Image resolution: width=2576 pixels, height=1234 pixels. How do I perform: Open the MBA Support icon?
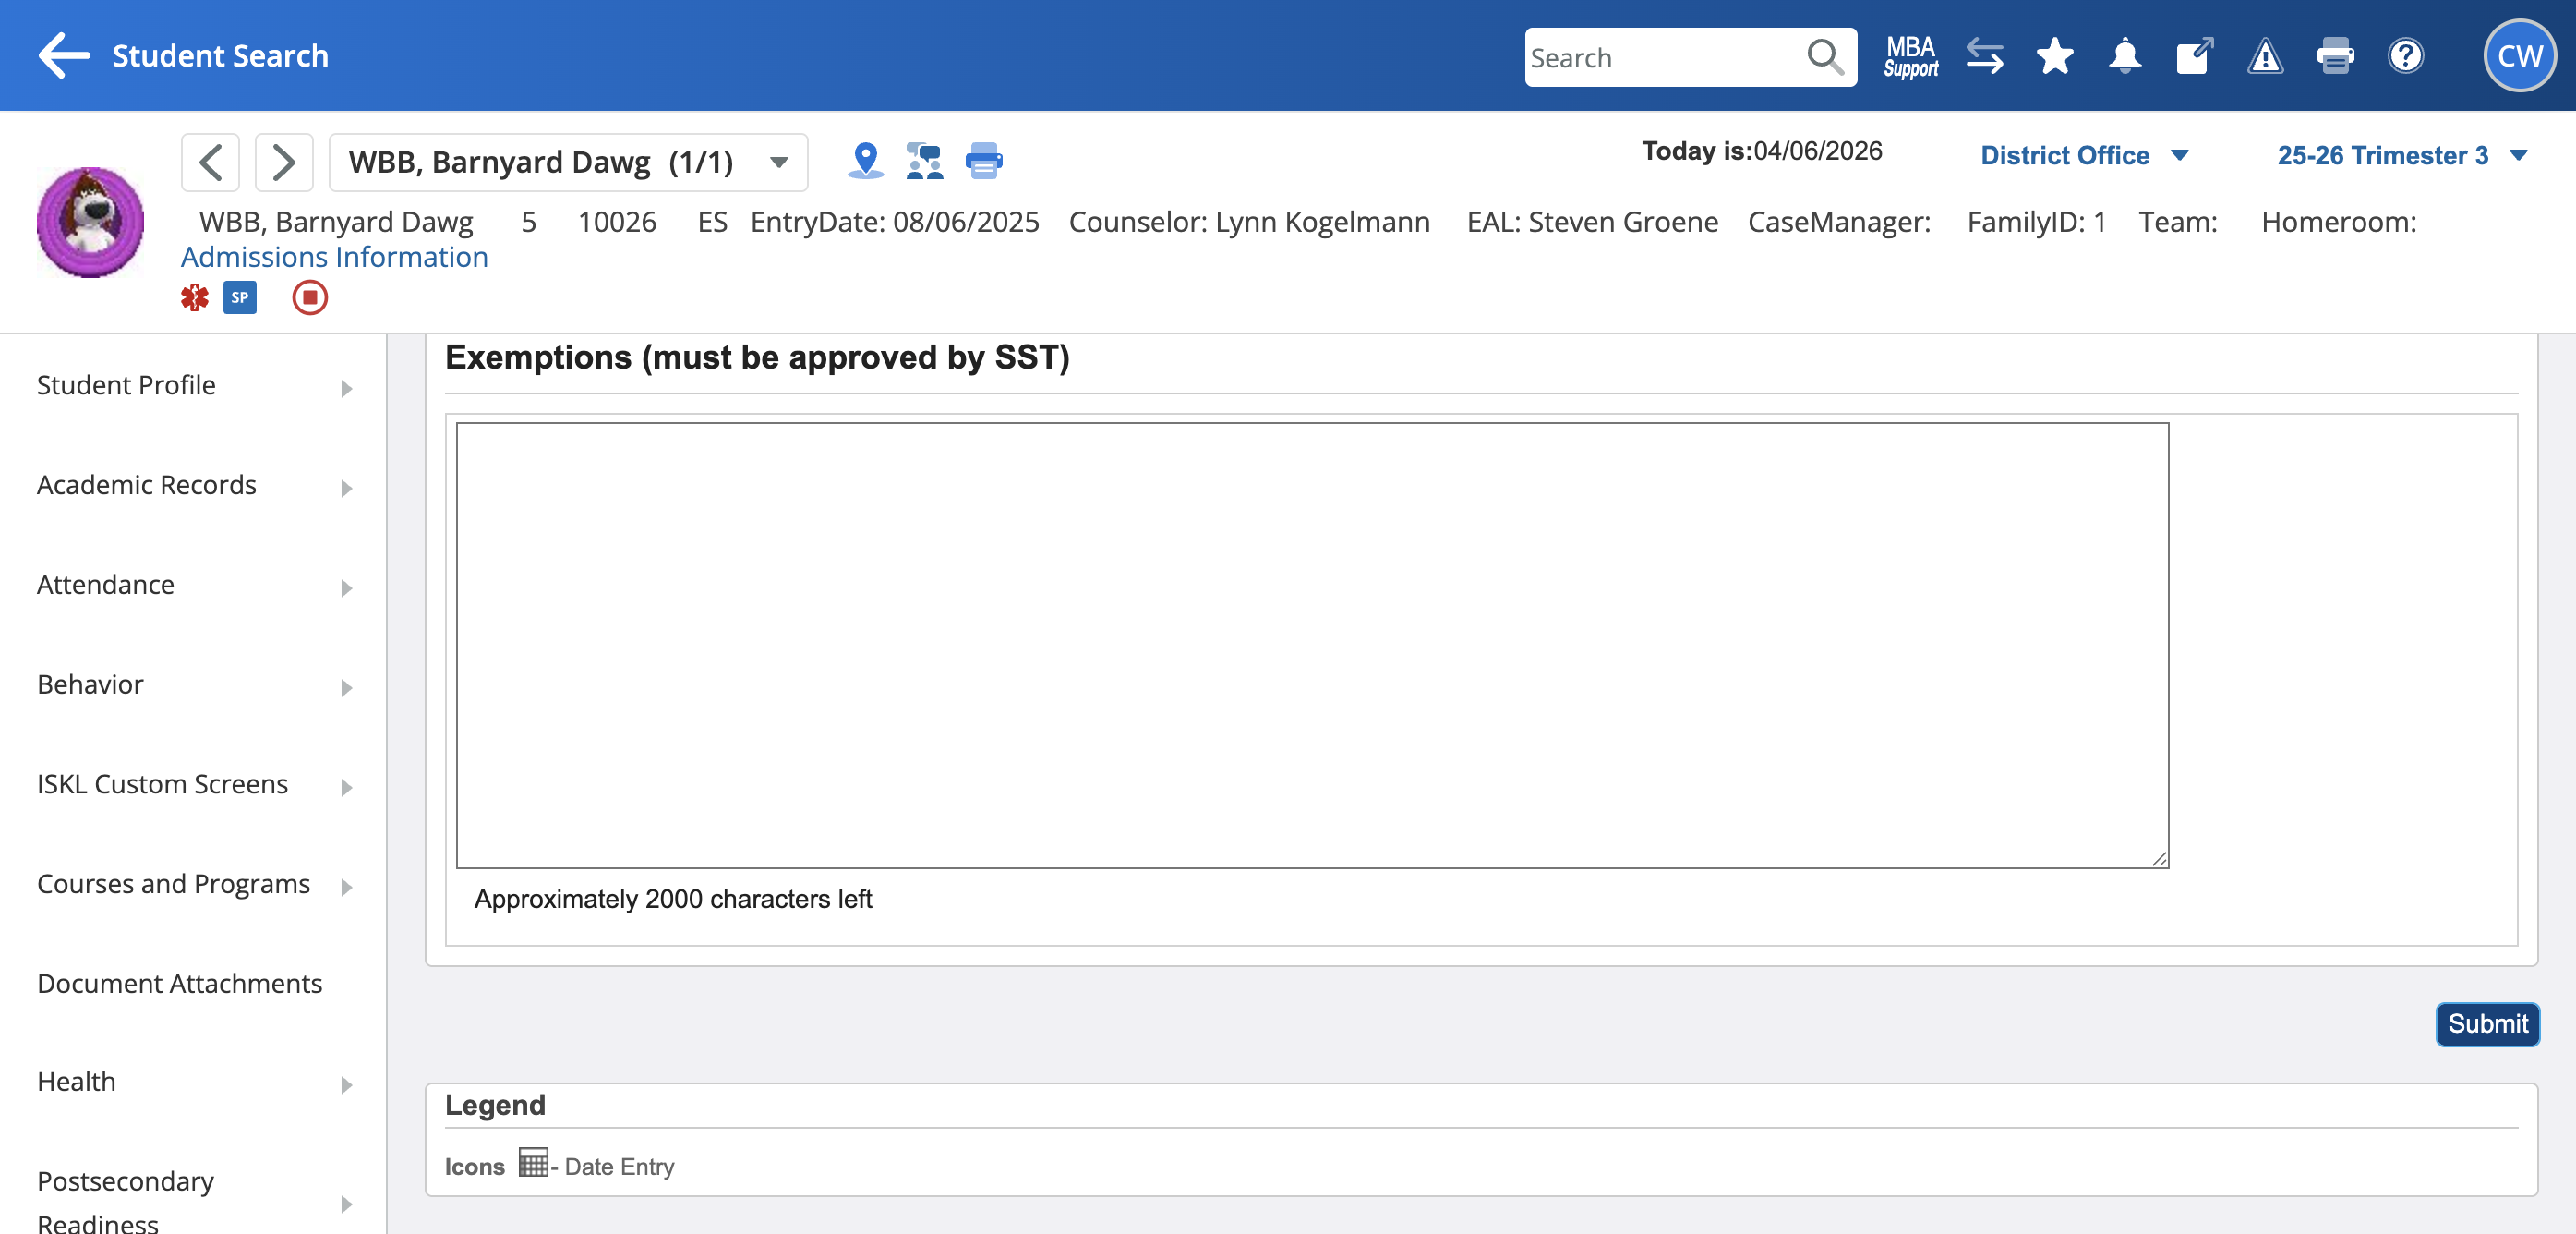1910,57
